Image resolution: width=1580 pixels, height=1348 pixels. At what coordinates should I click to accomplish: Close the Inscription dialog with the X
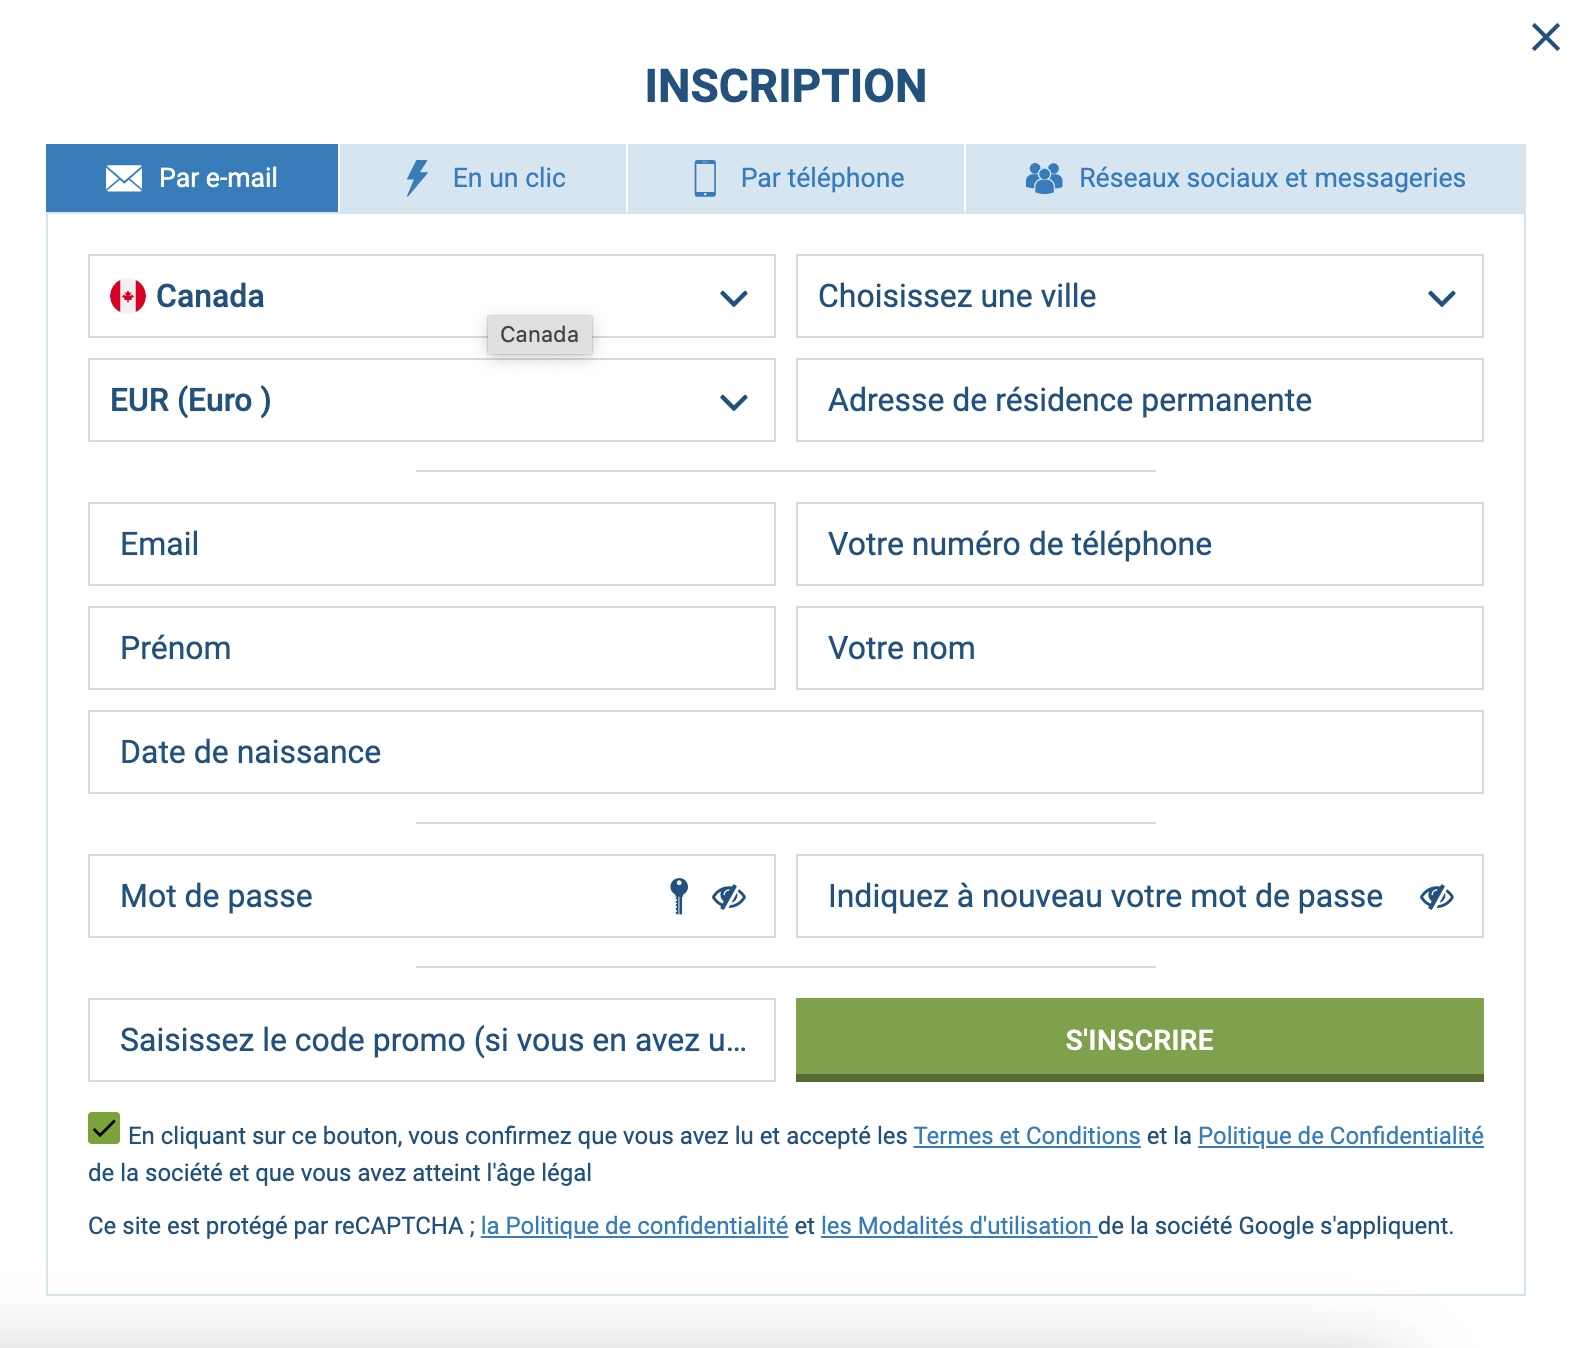(x=1546, y=37)
